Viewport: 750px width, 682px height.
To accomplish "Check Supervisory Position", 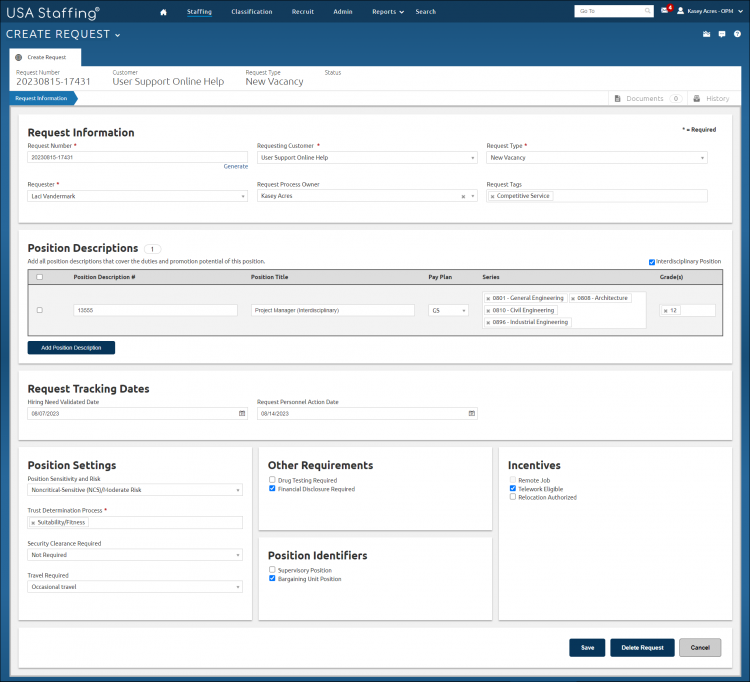I will (x=272, y=570).
